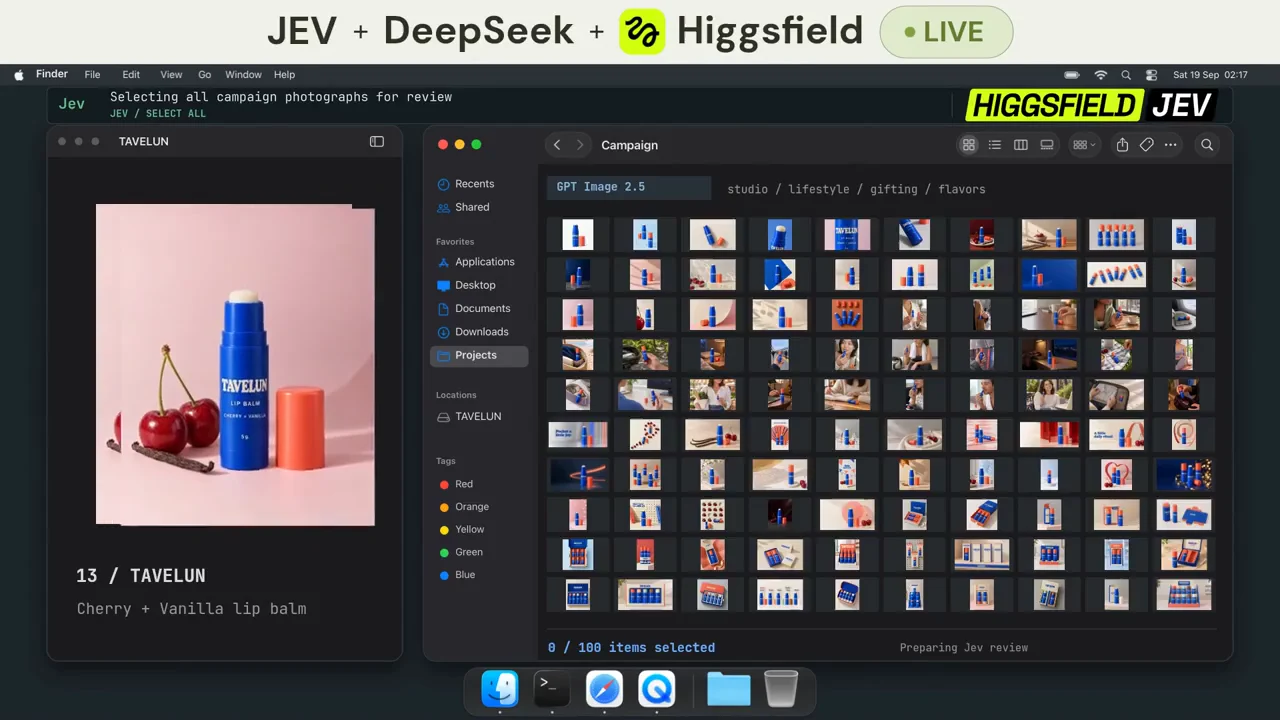Open the Help menu
The width and height of the screenshot is (1280, 720).
(285, 75)
